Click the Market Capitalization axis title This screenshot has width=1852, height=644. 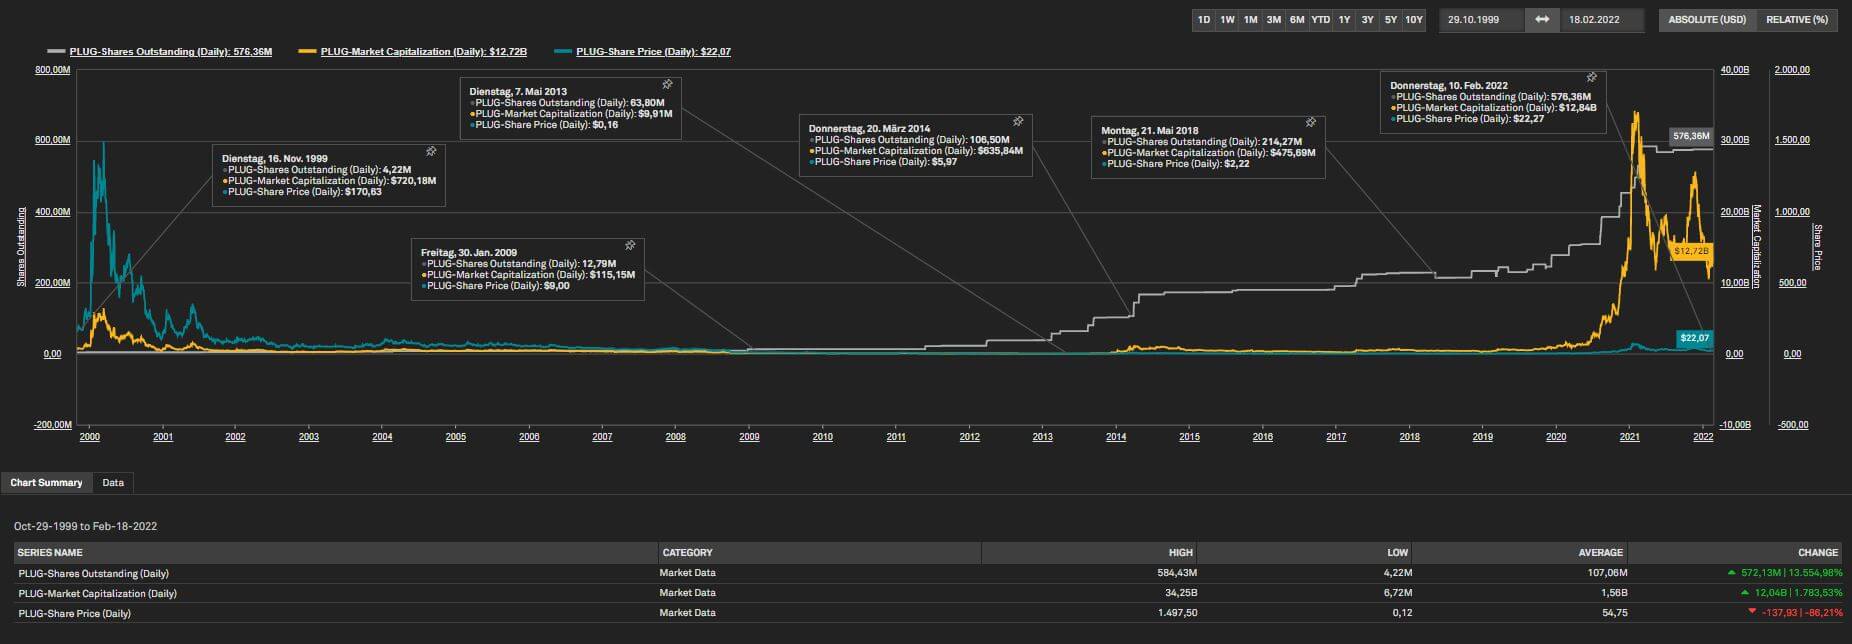click(1756, 246)
